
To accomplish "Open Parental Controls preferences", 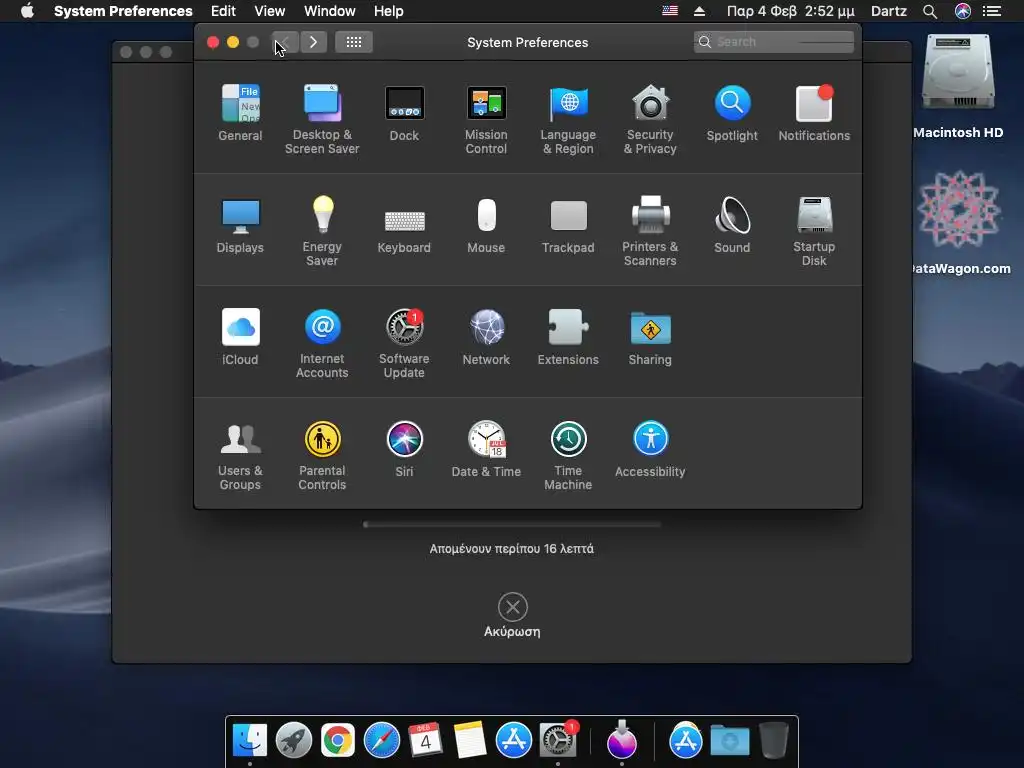I will [322, 456].
